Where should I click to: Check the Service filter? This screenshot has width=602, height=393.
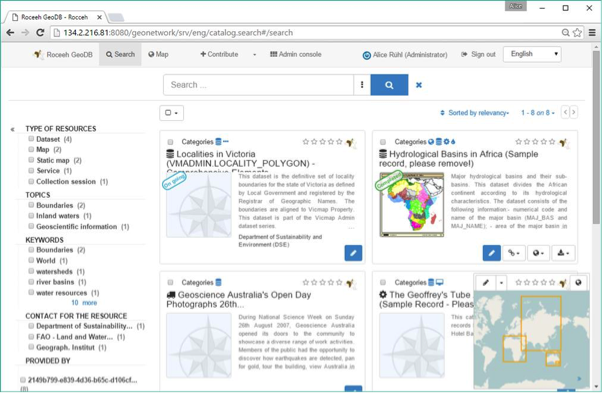[31, 170]
